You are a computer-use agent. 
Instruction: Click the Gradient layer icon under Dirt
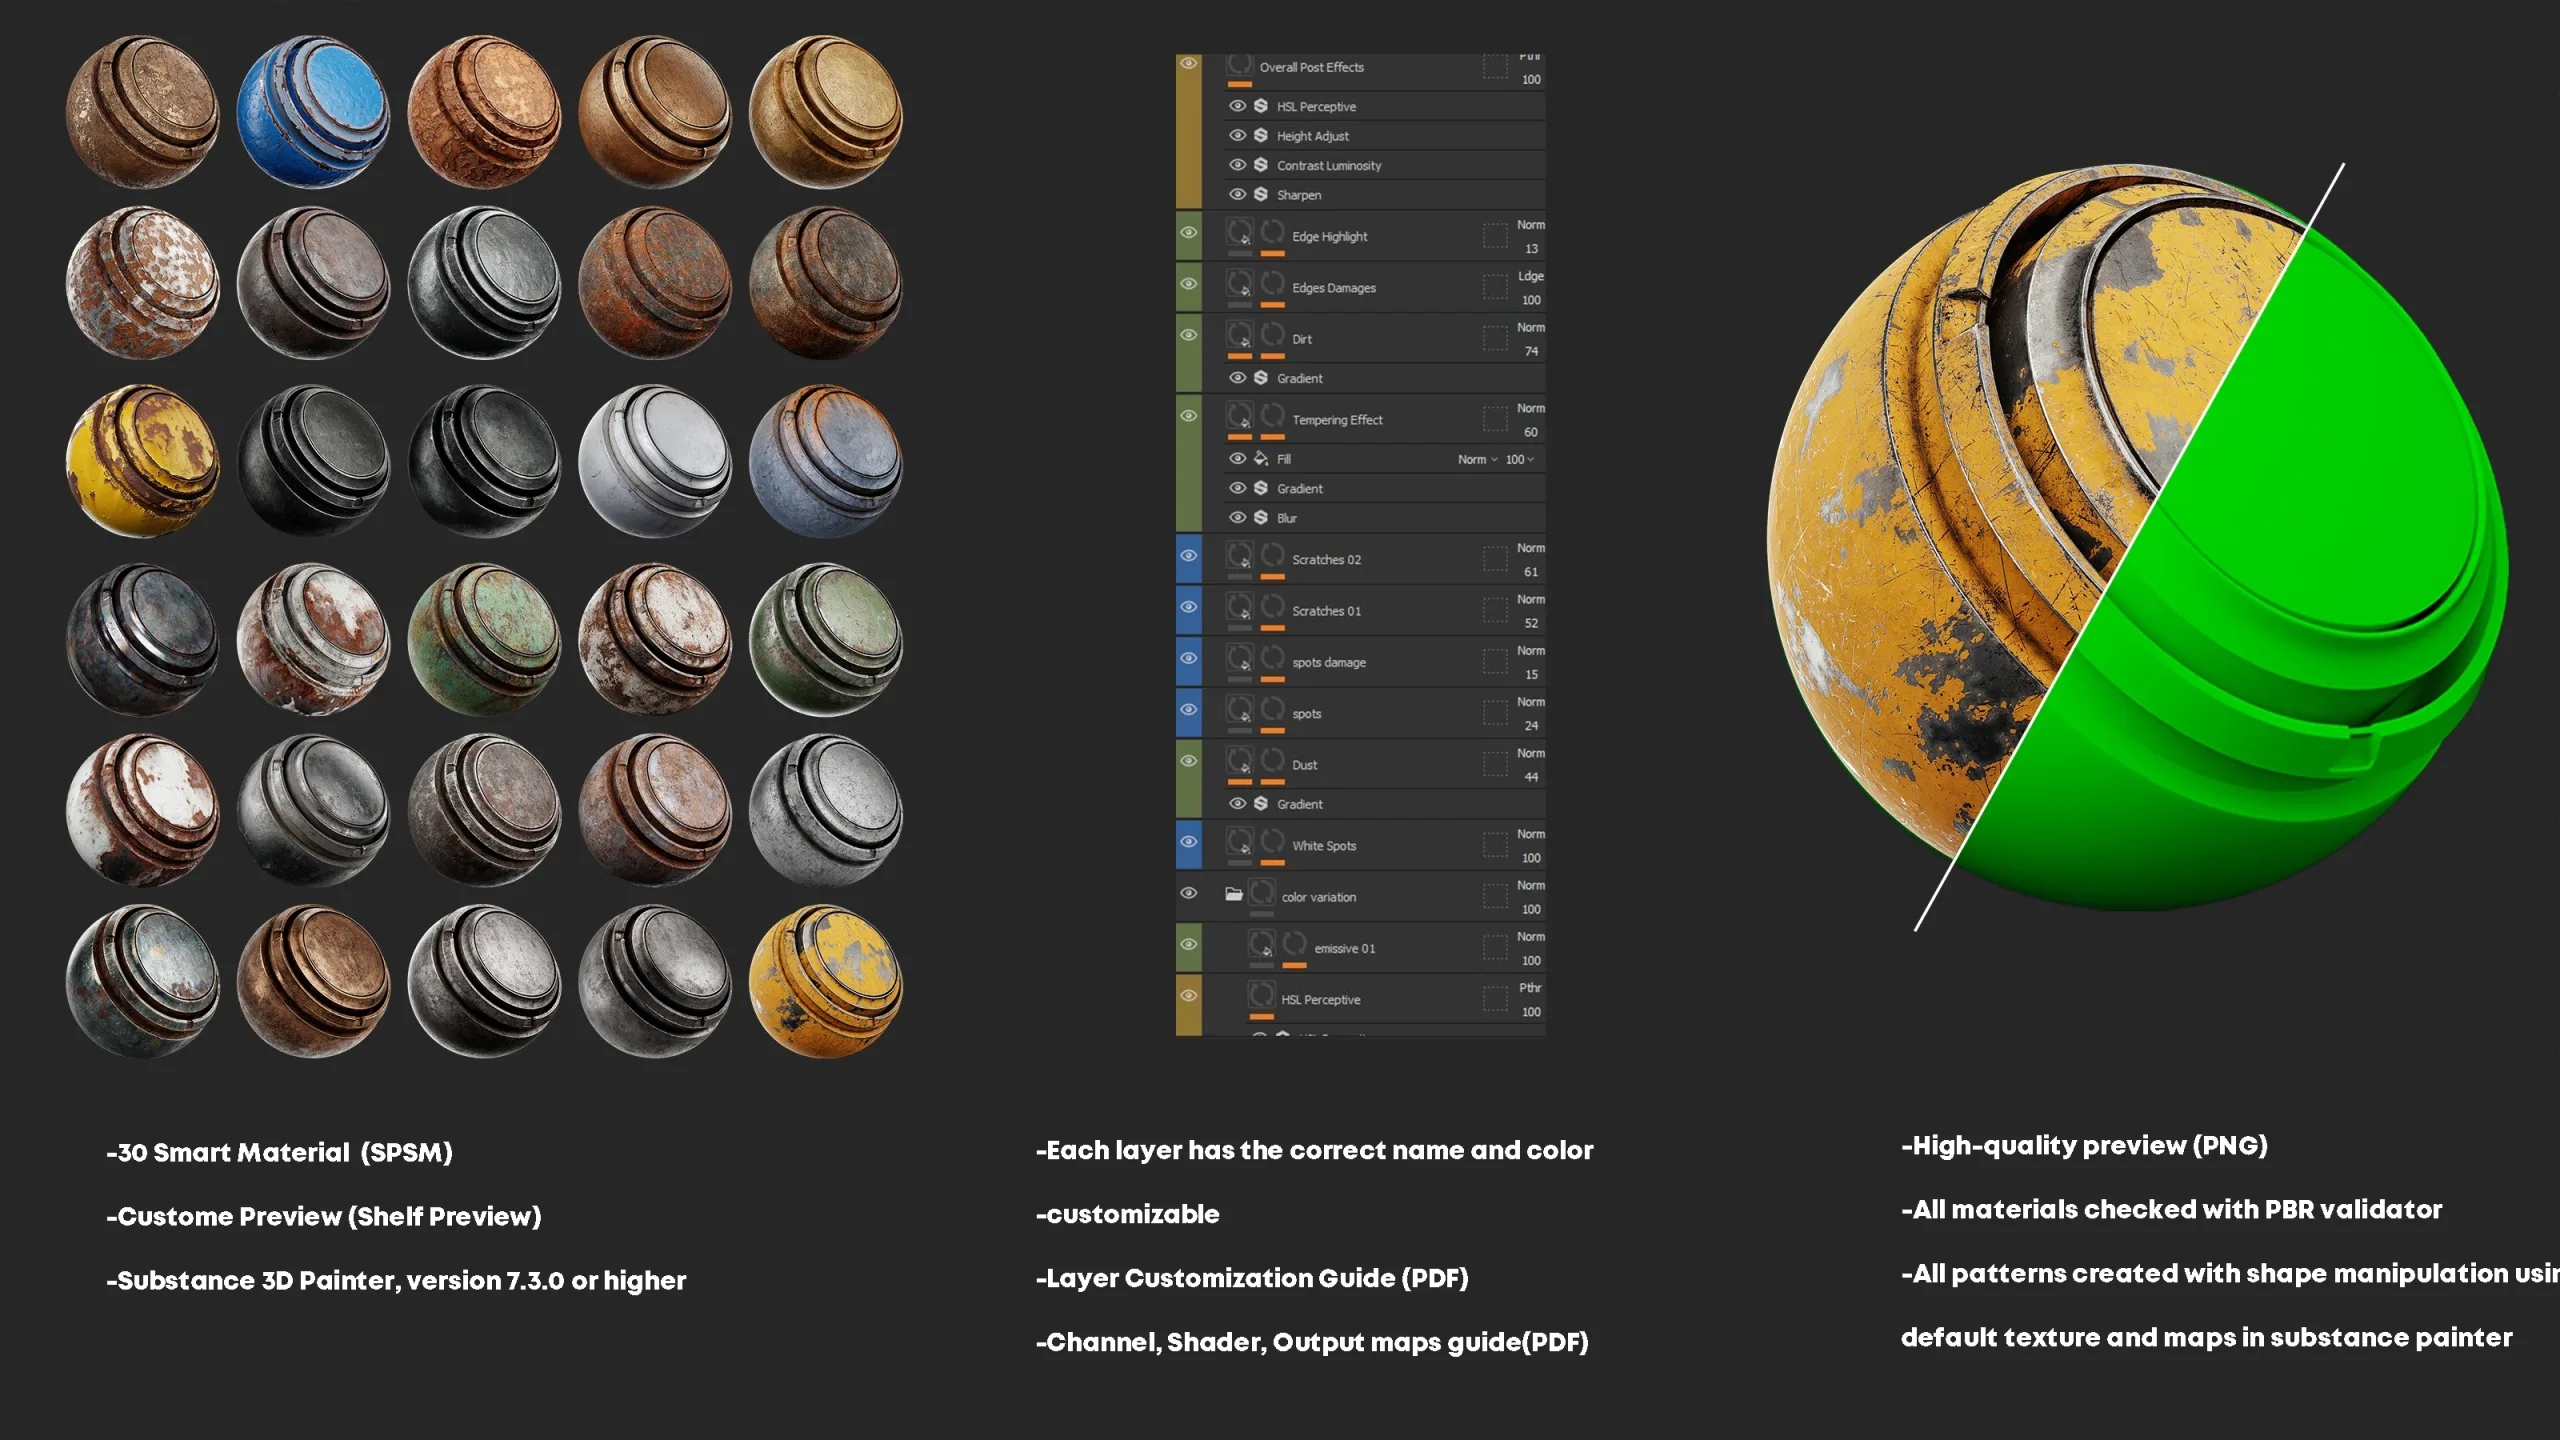coord(1261,378)
